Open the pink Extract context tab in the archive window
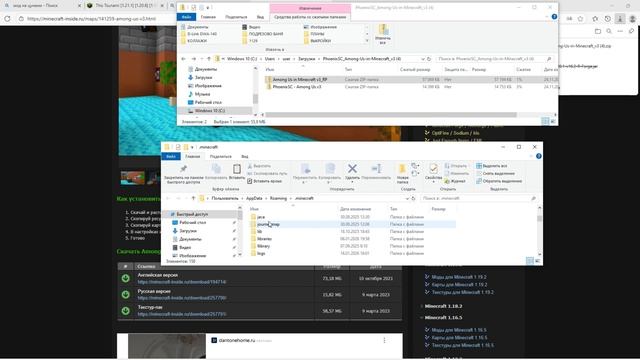The width and height of the screenshot is (640, 360). [310, 8]
